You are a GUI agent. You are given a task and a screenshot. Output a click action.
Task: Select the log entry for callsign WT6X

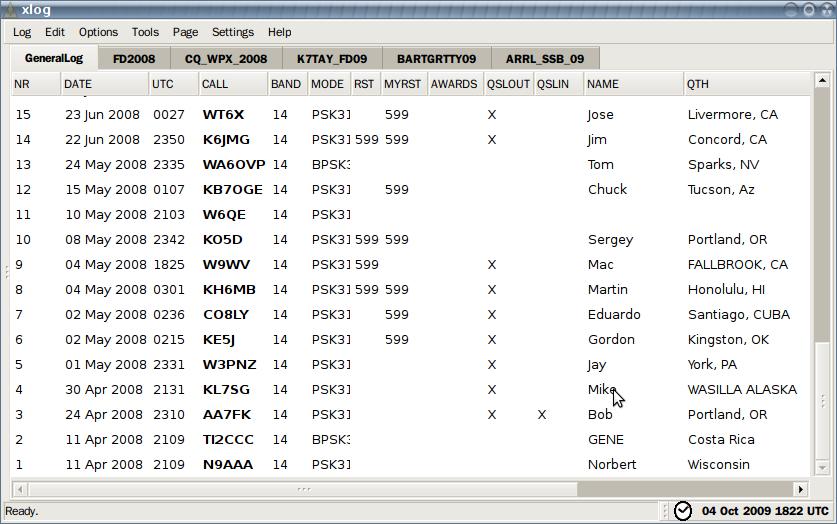(223, 115)
